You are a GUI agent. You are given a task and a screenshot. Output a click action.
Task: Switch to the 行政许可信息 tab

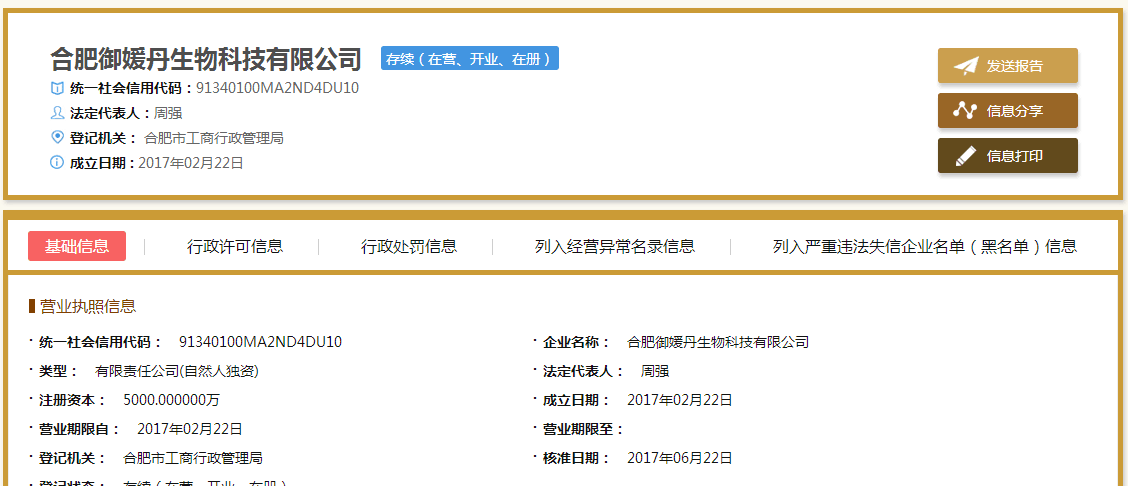235,246
